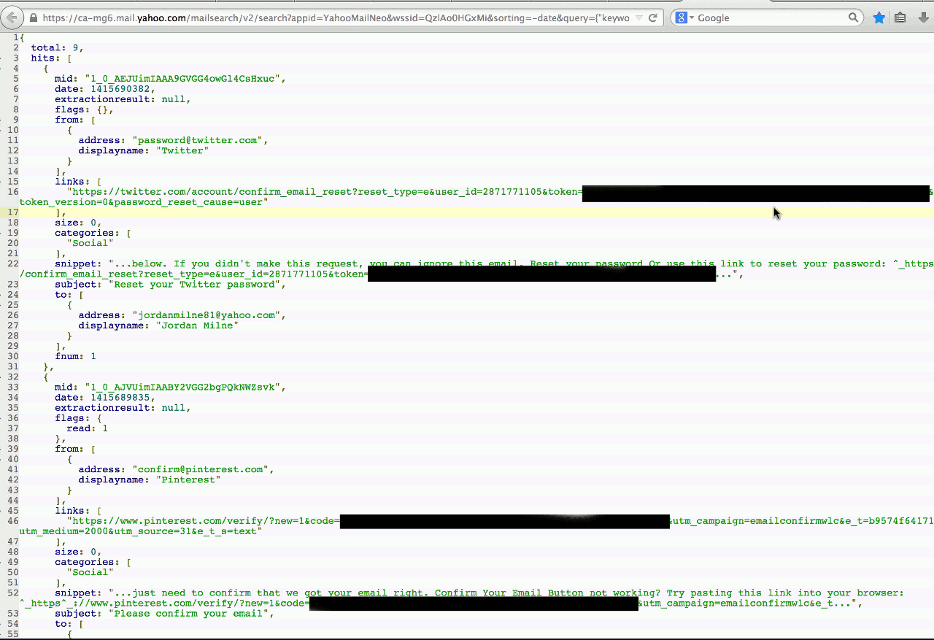Select "utm_medium=2000&utm_source=31&e_t_s=text" text
This screenshot has height=640, width=934.
click(141, 531)
